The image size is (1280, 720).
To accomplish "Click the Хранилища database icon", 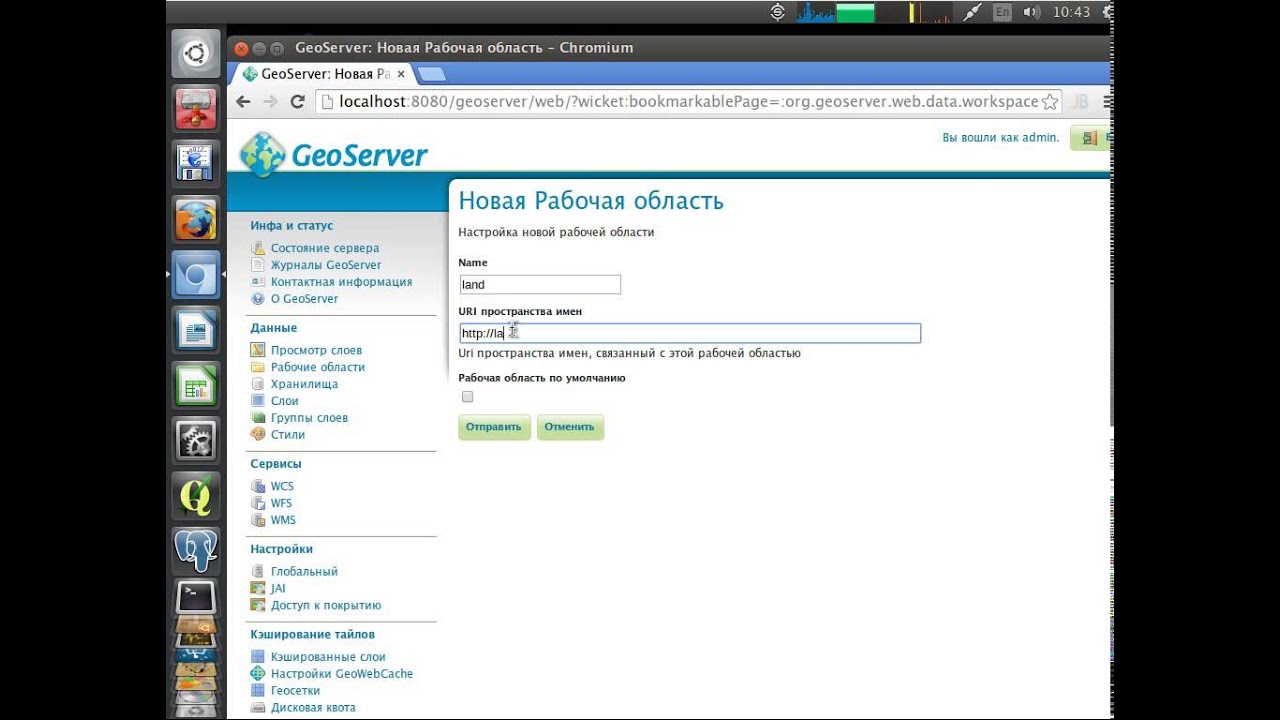I will (x=258, y=384).
